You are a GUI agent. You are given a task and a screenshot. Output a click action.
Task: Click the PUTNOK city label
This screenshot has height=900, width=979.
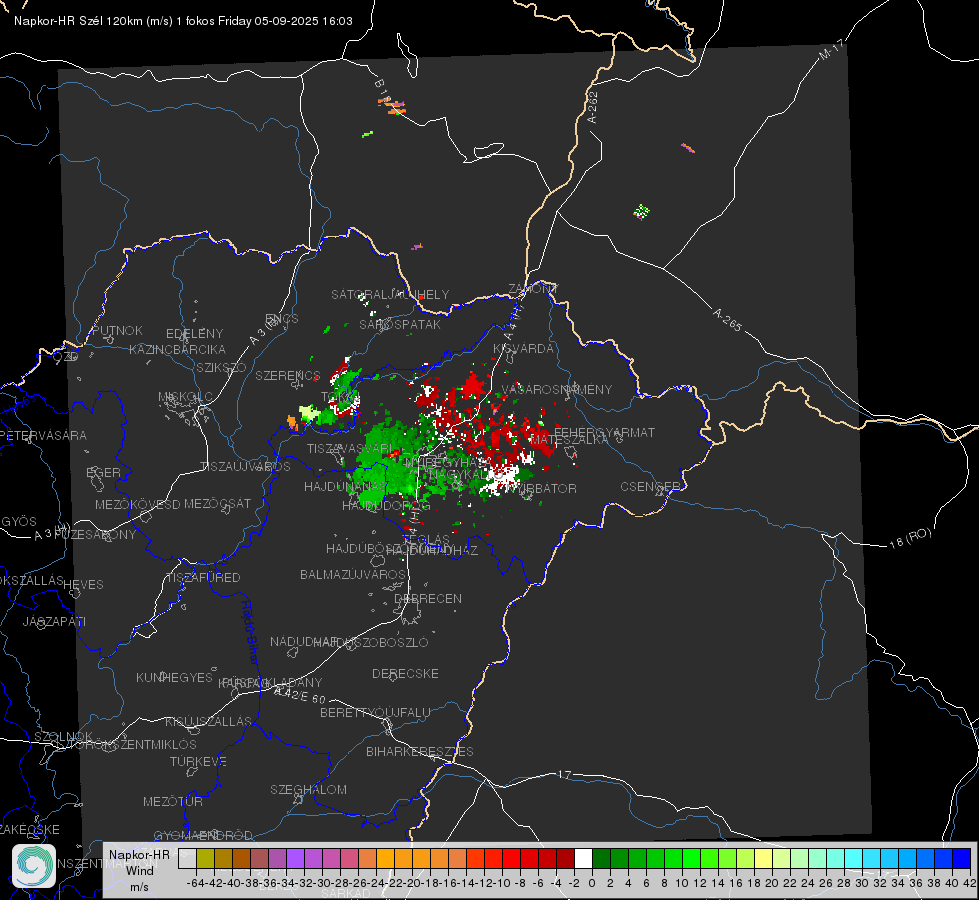118,330
